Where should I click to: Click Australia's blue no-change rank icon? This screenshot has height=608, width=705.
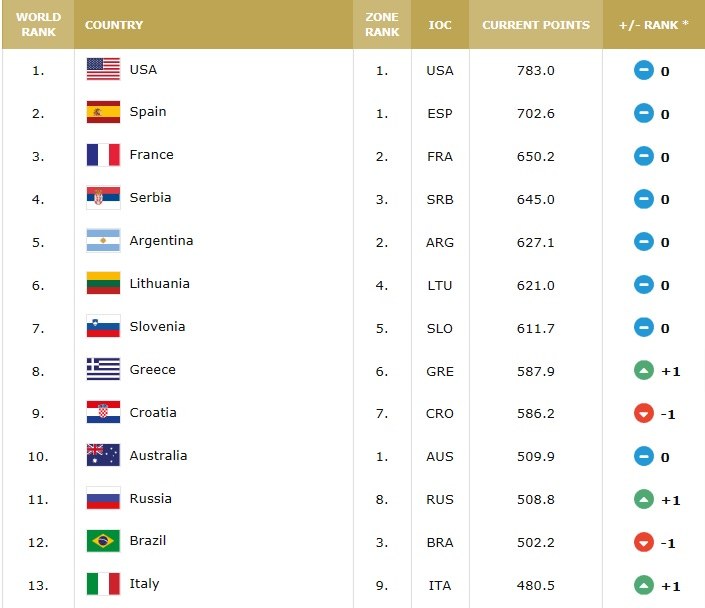(644, 457)
